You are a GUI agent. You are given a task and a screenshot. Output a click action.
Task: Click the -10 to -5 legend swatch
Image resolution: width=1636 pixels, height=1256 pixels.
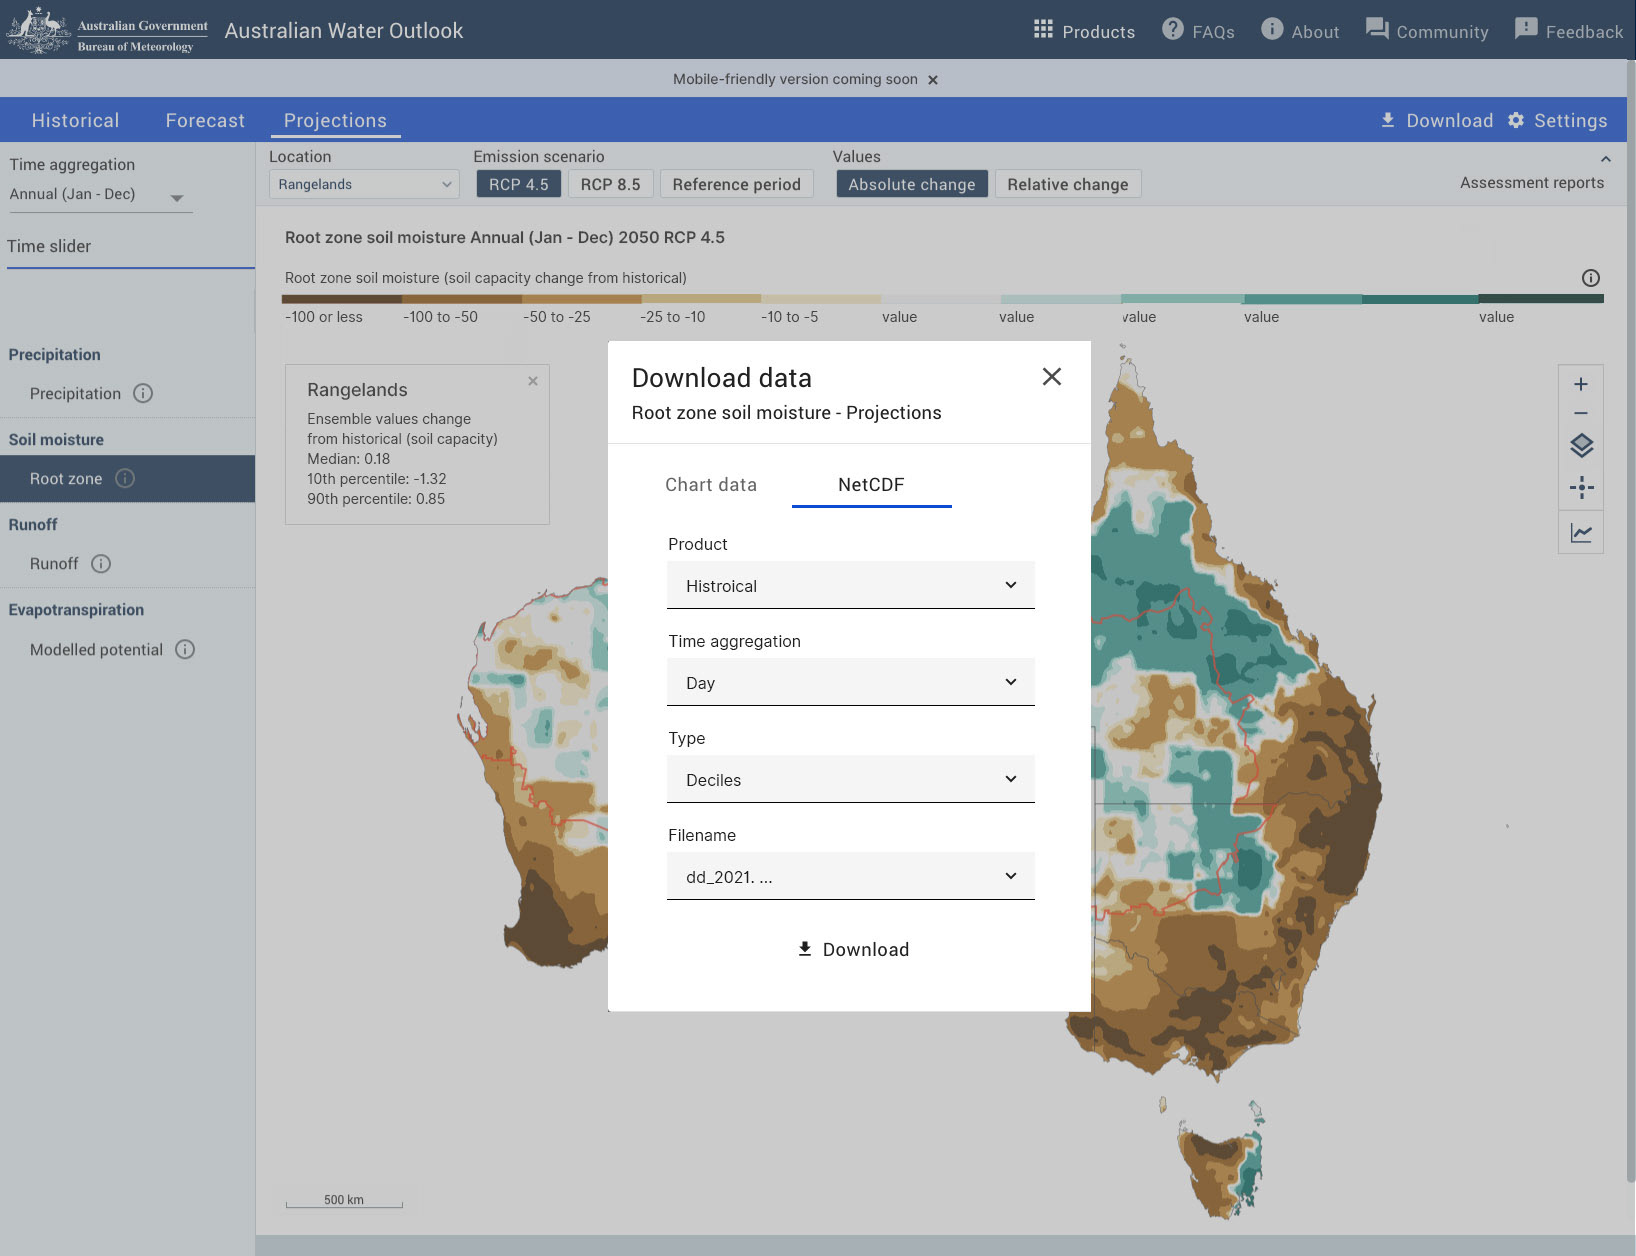click(x=821, y=298)
